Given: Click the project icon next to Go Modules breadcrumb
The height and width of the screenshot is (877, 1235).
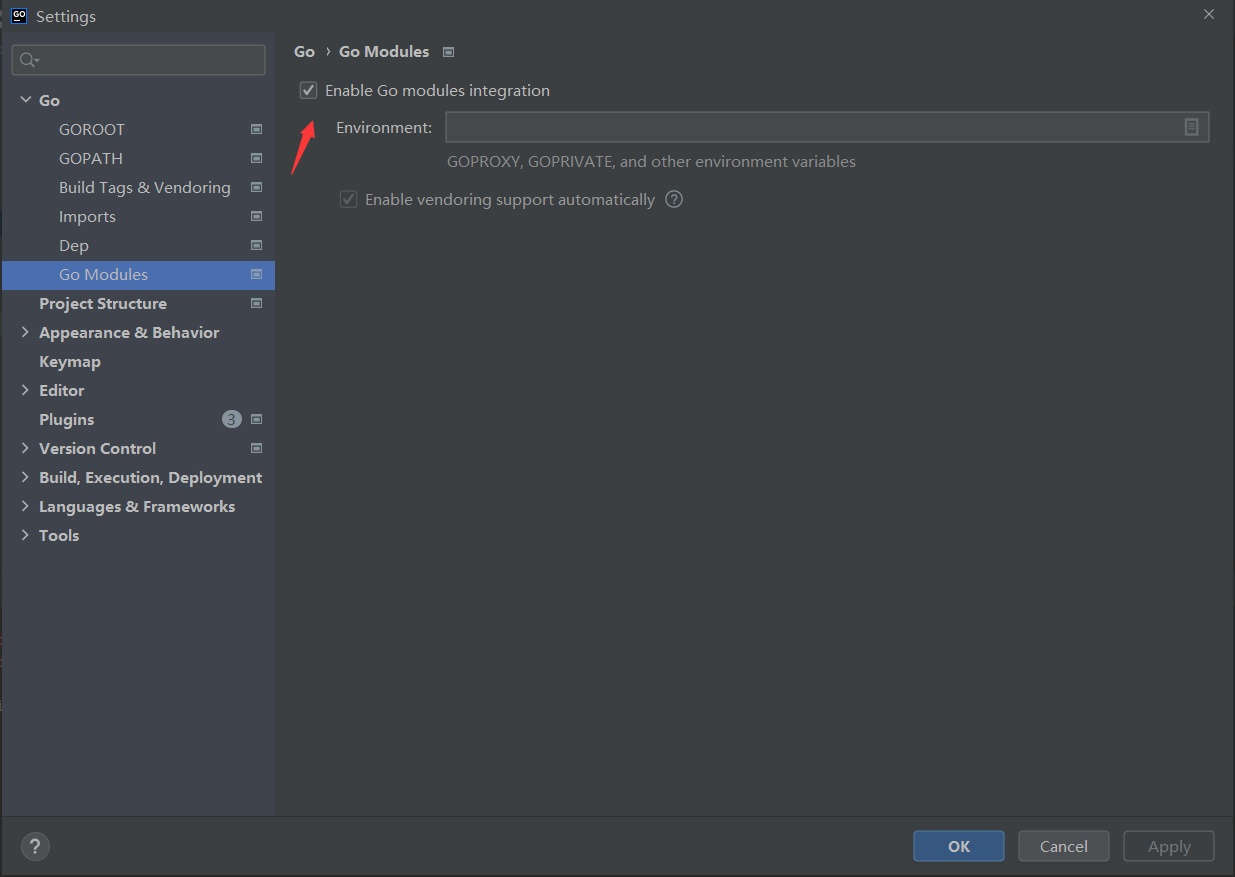Looking at the screenshot, I should coord(448,52).
